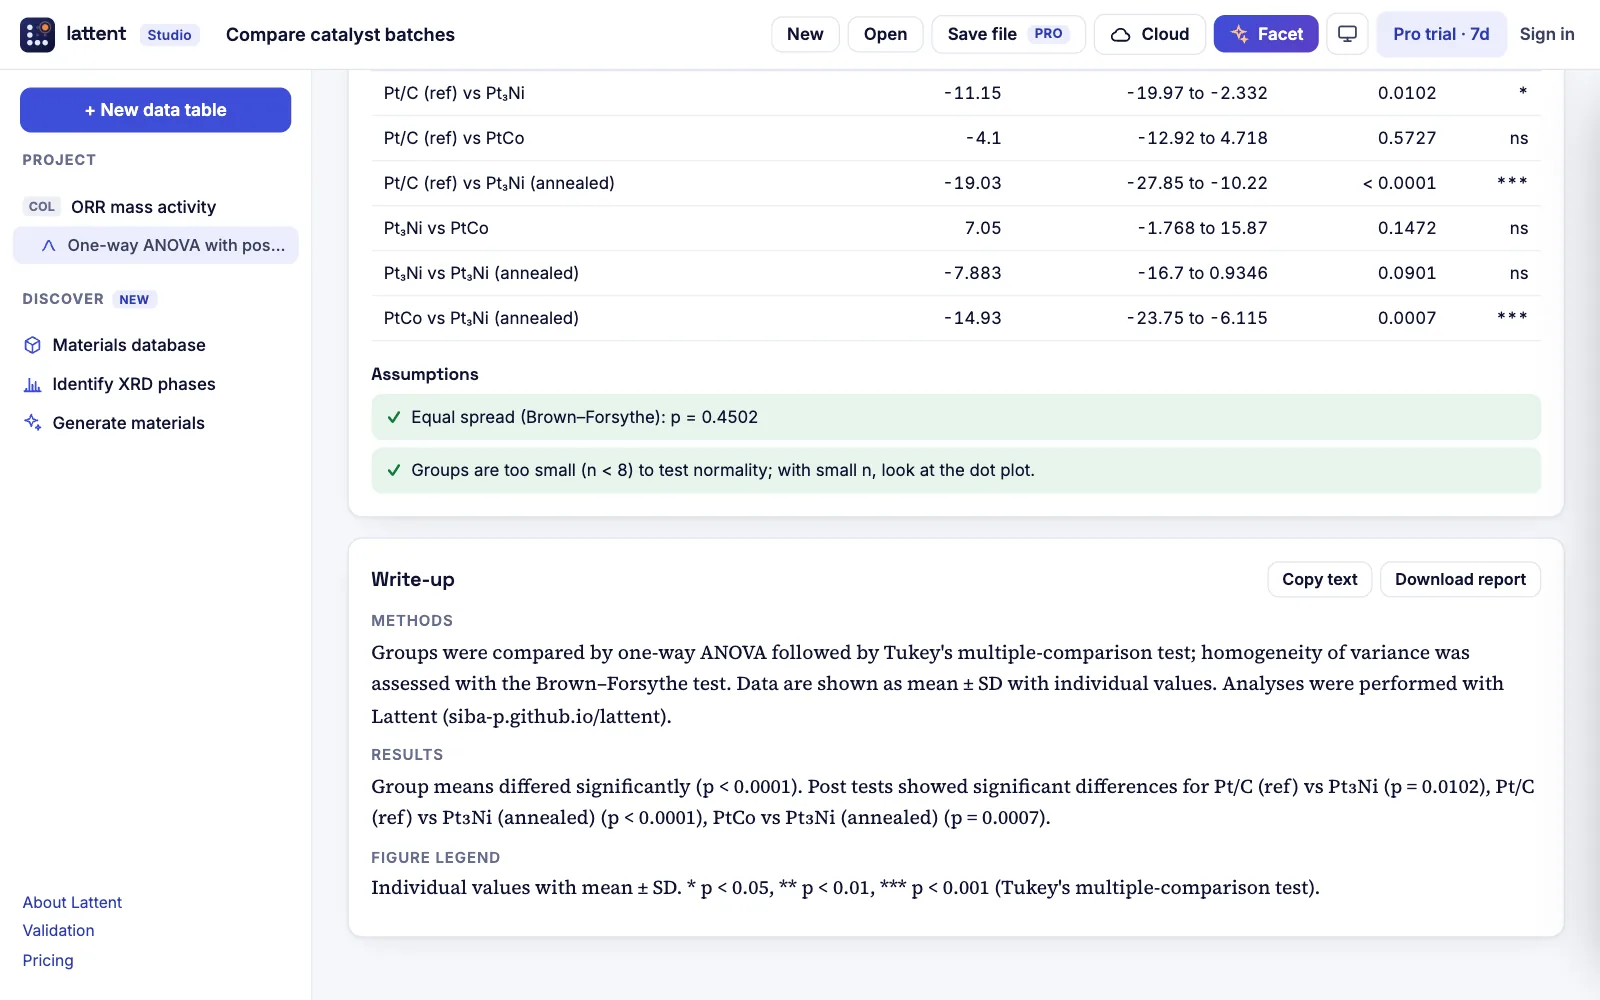Click the NEW badge next to Discover

pos(134,299)
